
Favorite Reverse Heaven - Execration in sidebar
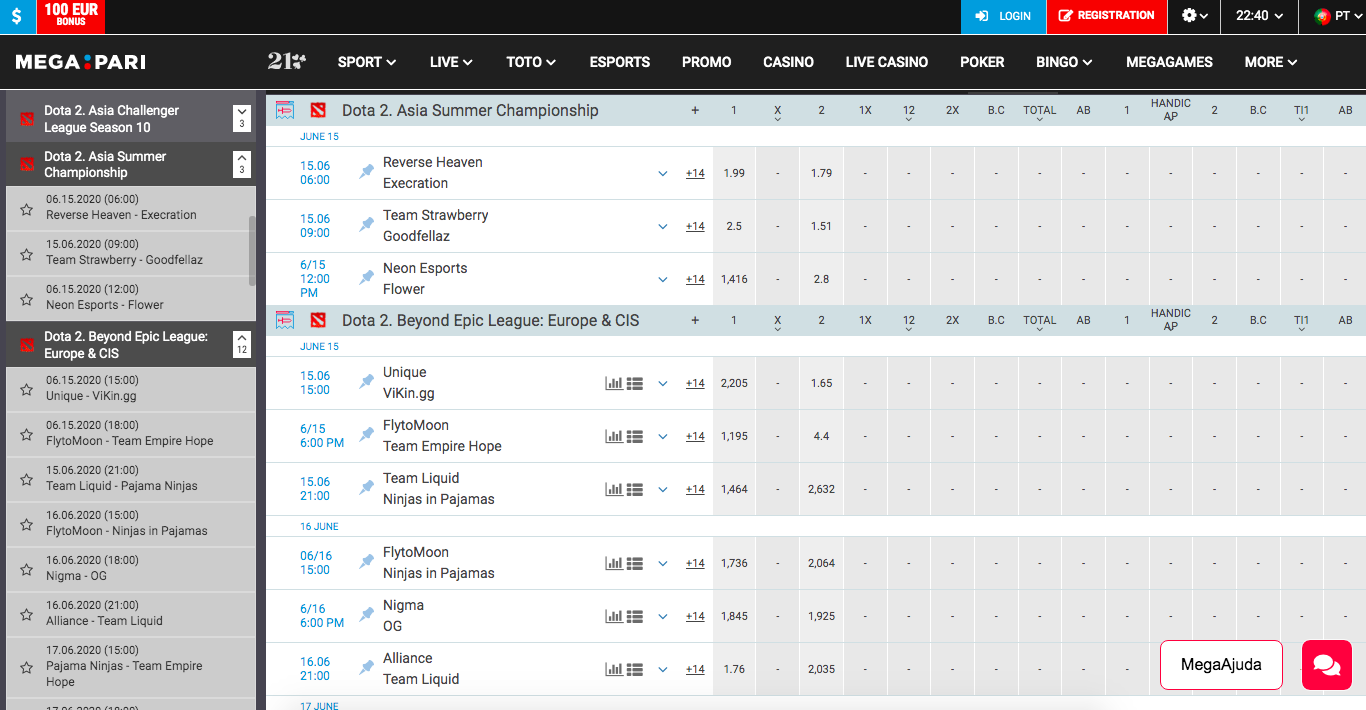coord(27,209)
